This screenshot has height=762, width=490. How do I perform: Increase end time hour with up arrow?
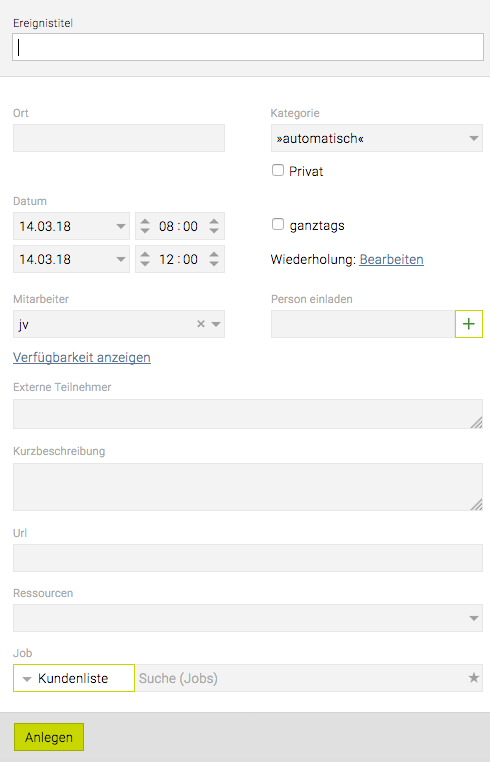pyautogui.click(x=145, y=255)
